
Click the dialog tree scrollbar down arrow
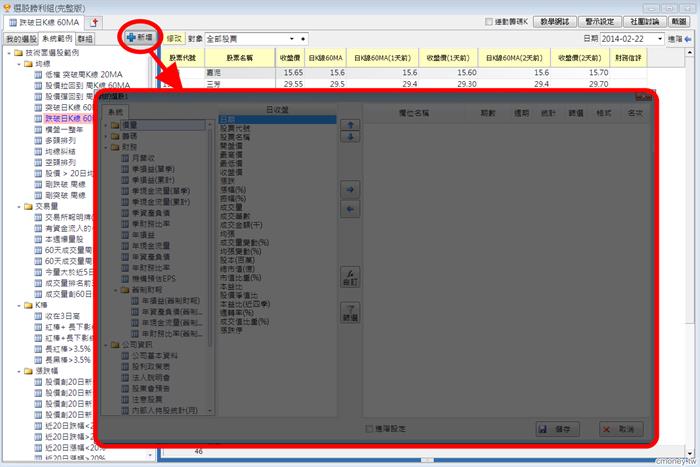pyautogui.click(x=210, y=411)
